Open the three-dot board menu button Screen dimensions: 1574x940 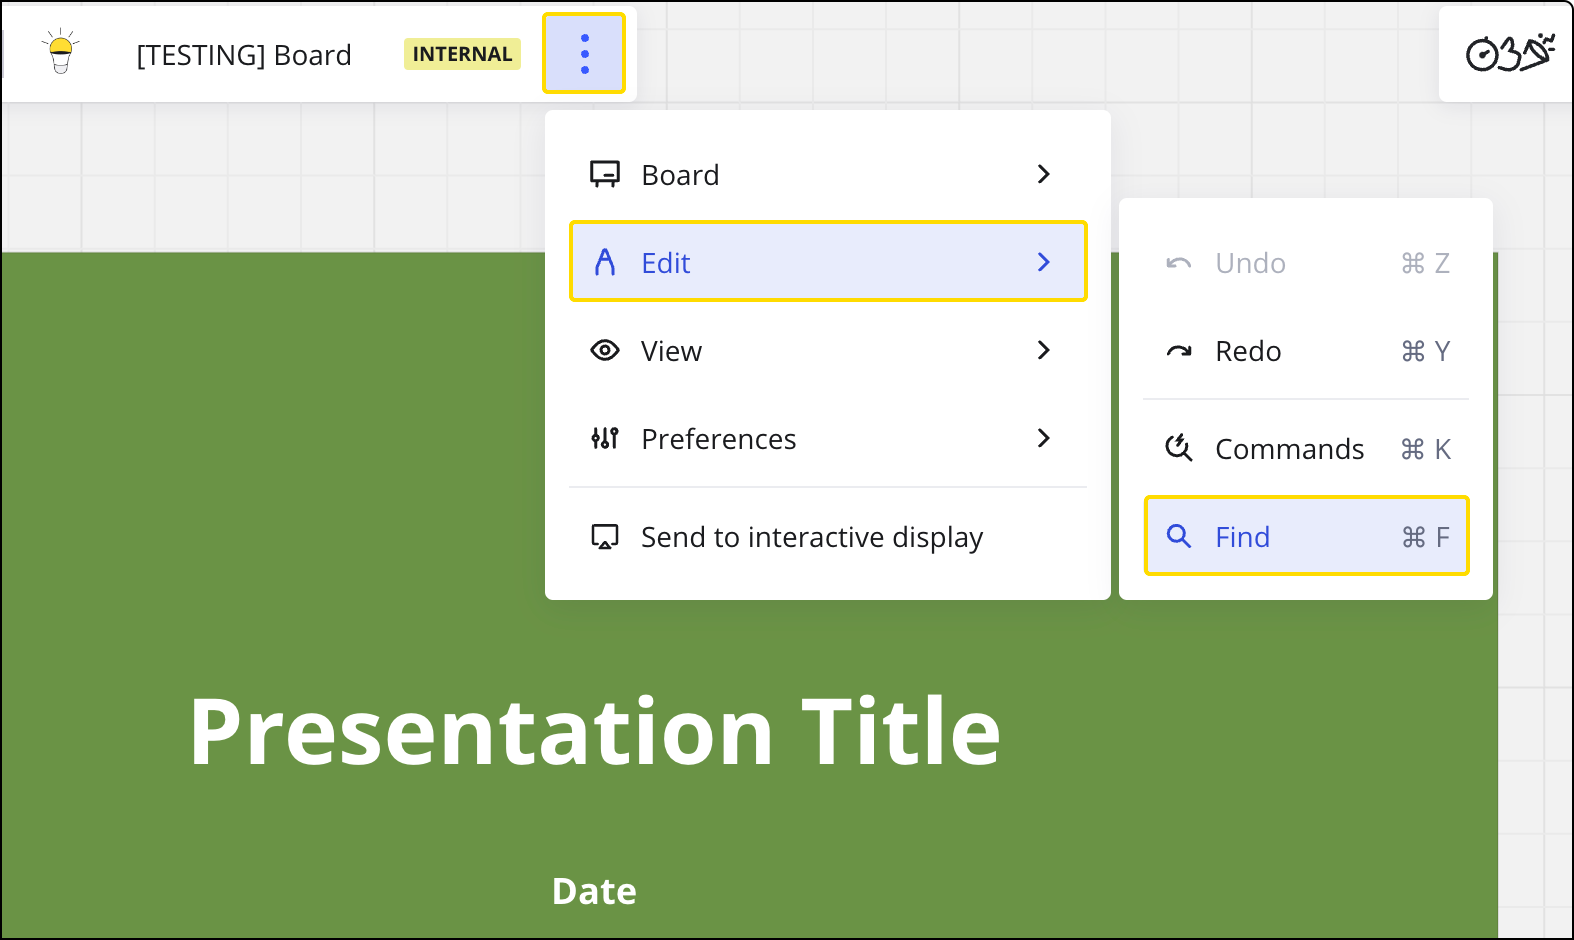pyautogui.click(x=584, y=54)
